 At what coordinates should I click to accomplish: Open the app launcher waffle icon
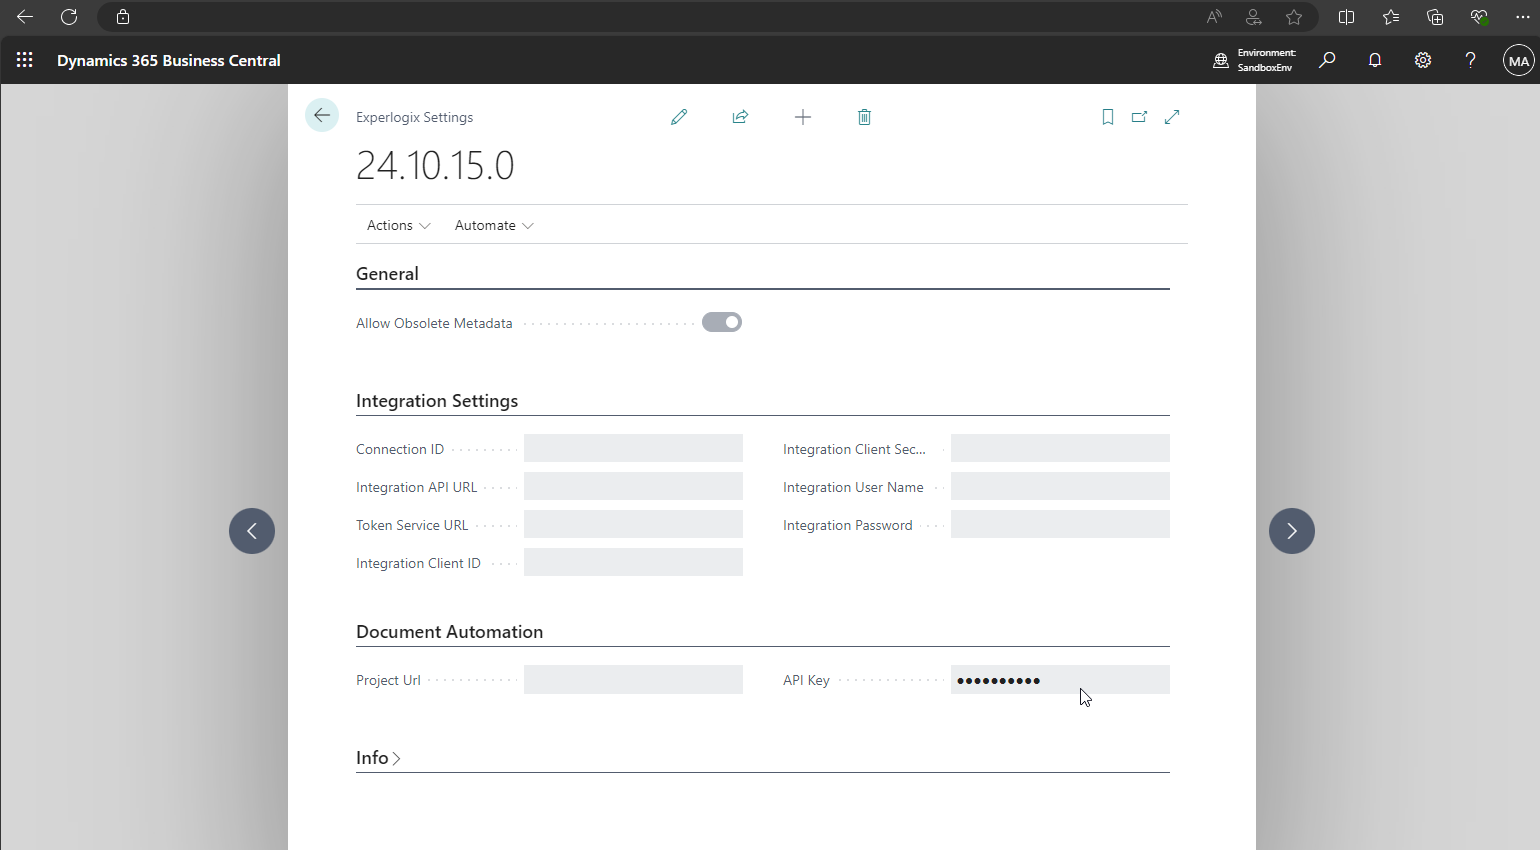pyautogui.click(x=25, y=60)
